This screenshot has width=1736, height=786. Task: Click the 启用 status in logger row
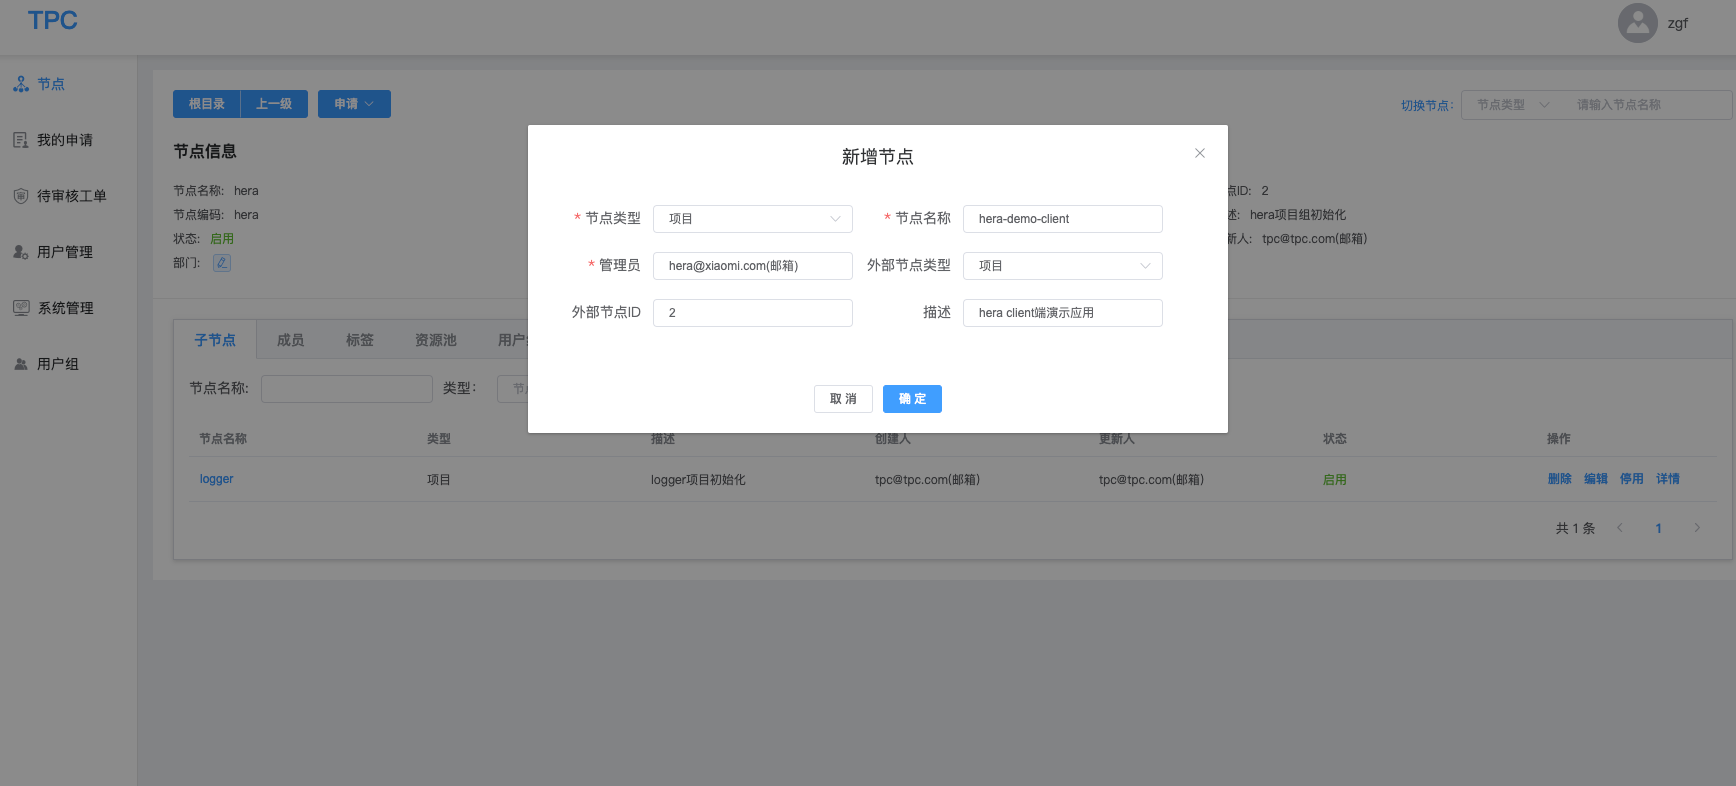pyautogui.click(x=1335, y=480)
